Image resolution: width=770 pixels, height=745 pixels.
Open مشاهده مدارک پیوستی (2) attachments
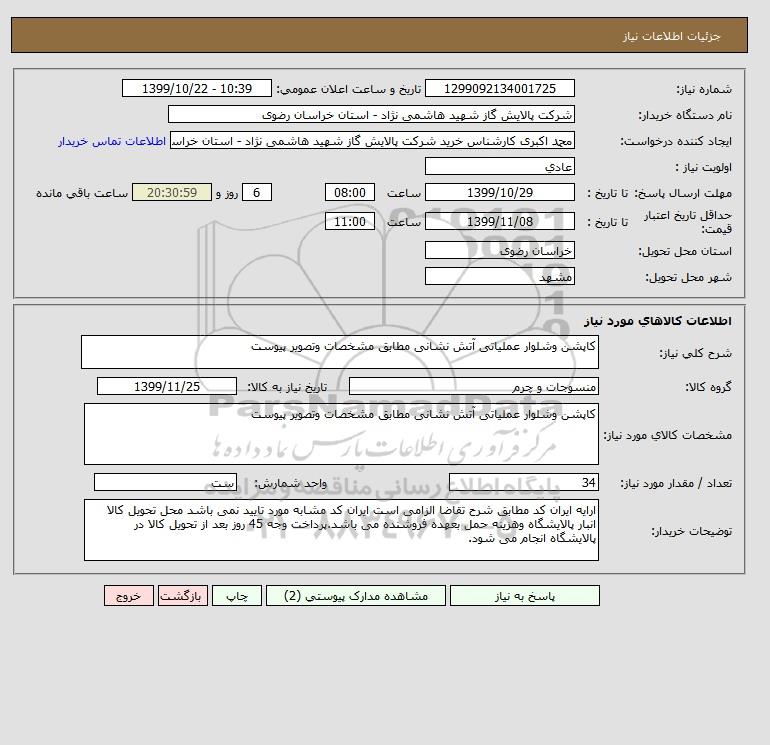pyautogui.click(x=356, y=596)
